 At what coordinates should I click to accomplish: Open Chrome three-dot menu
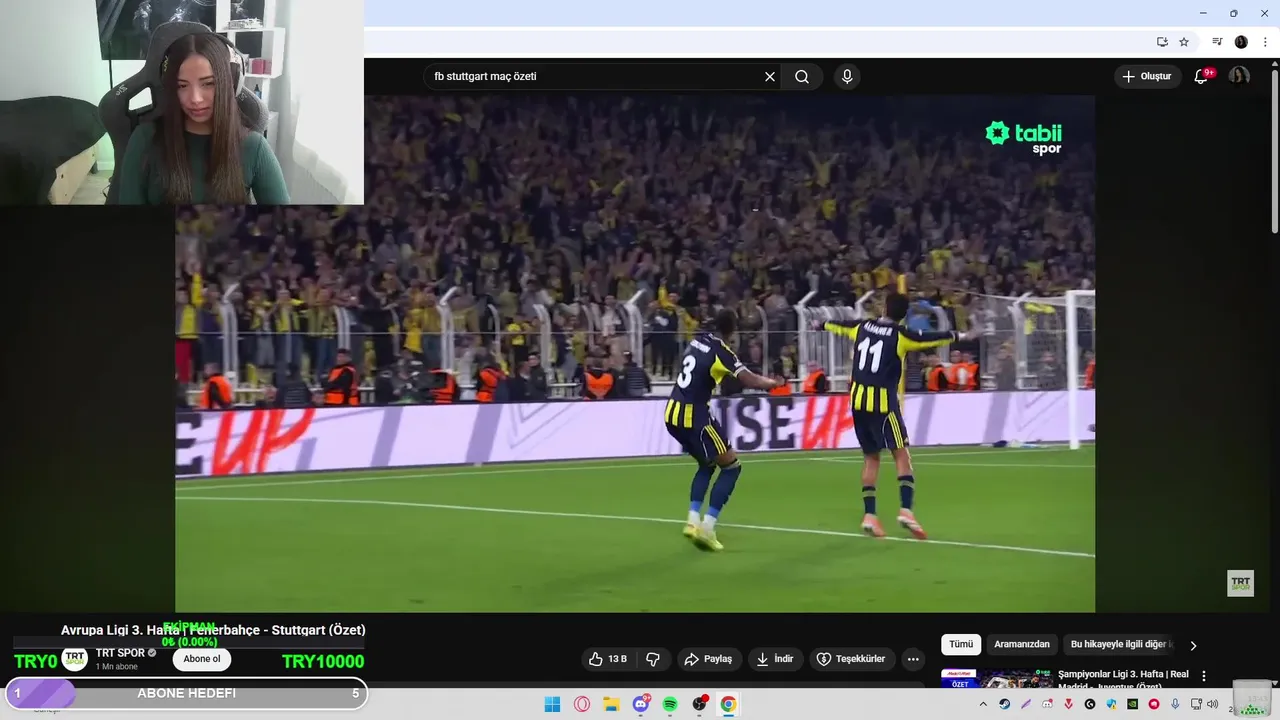pyautogui.click(x=1265, y=42)
